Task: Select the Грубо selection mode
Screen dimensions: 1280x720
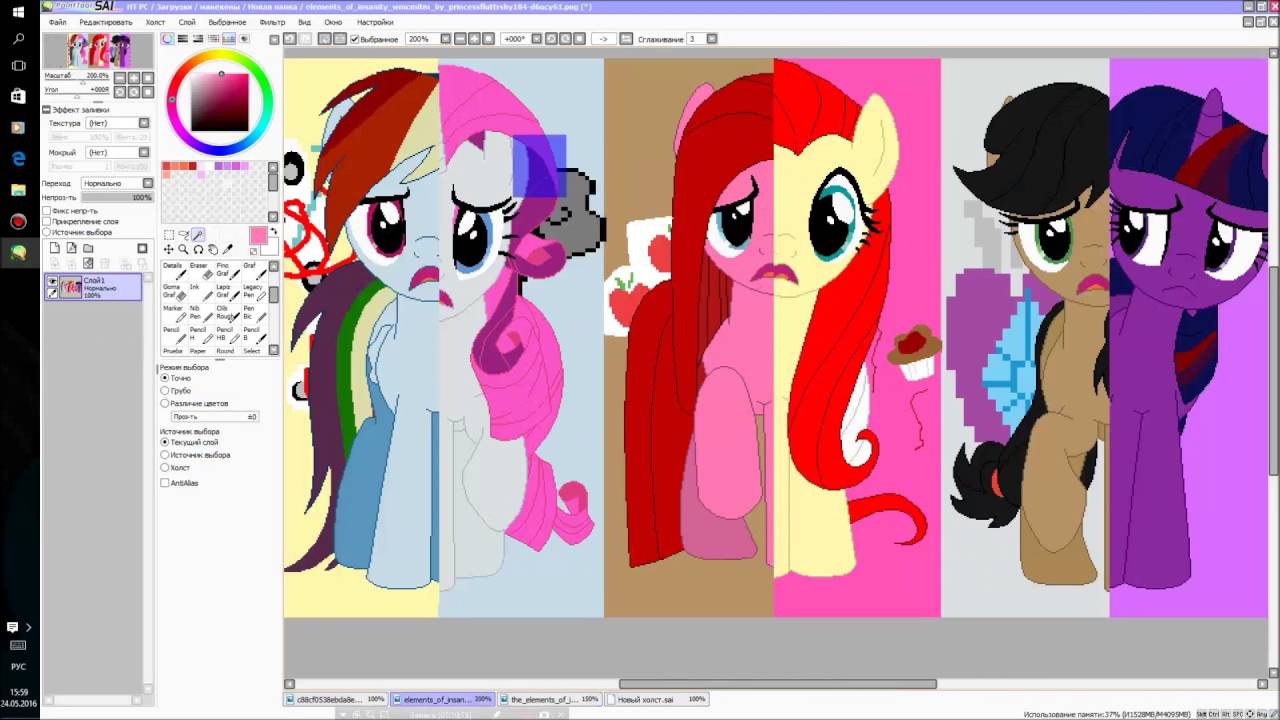Action: point(165,391)
